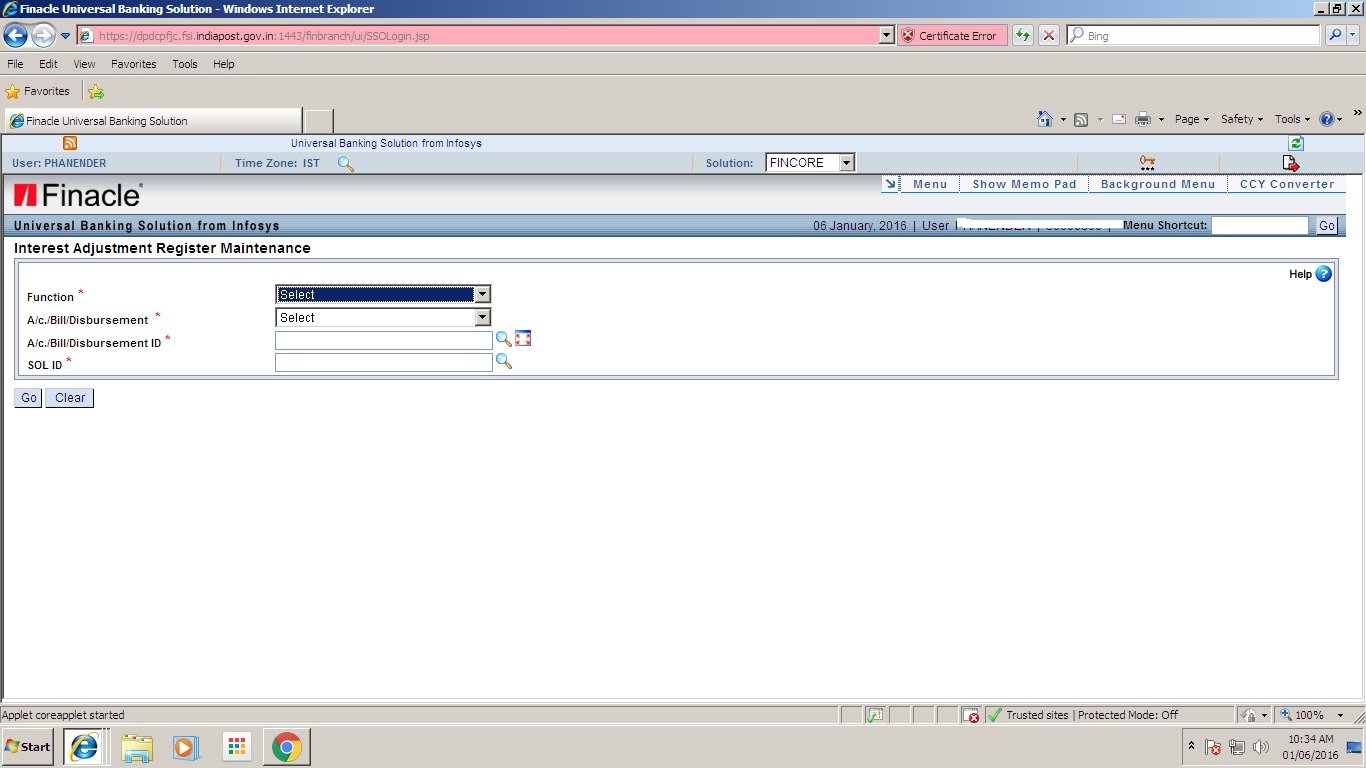The width and height of the screenshot is (1366, 768).
Task: Click the green refresh icon above the key
Action: pos(1294,142)
